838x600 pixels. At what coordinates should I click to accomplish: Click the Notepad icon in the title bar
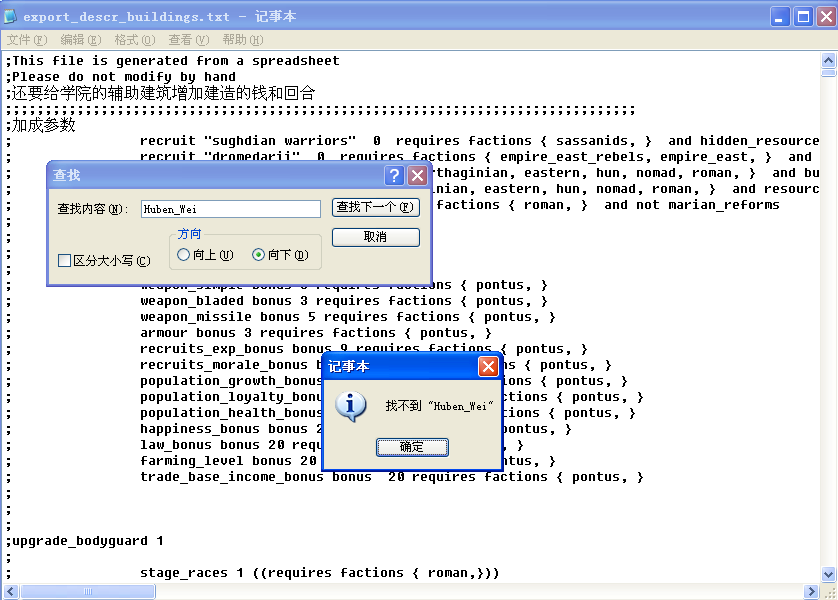click(x=11, y=17)
